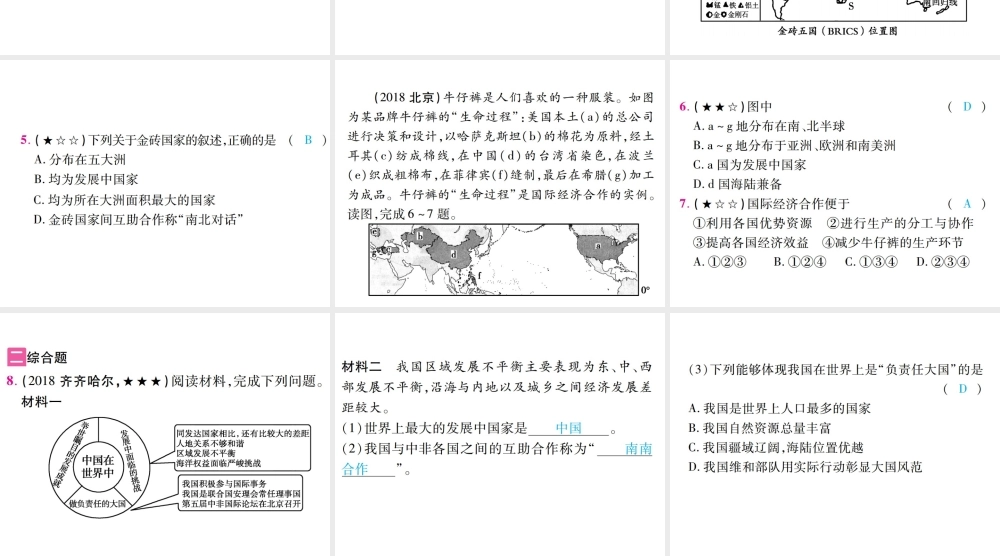Select option 'A. 分布在五大洲'
Viewport: 1000px width, 556px height.
(x=80, y=160)
